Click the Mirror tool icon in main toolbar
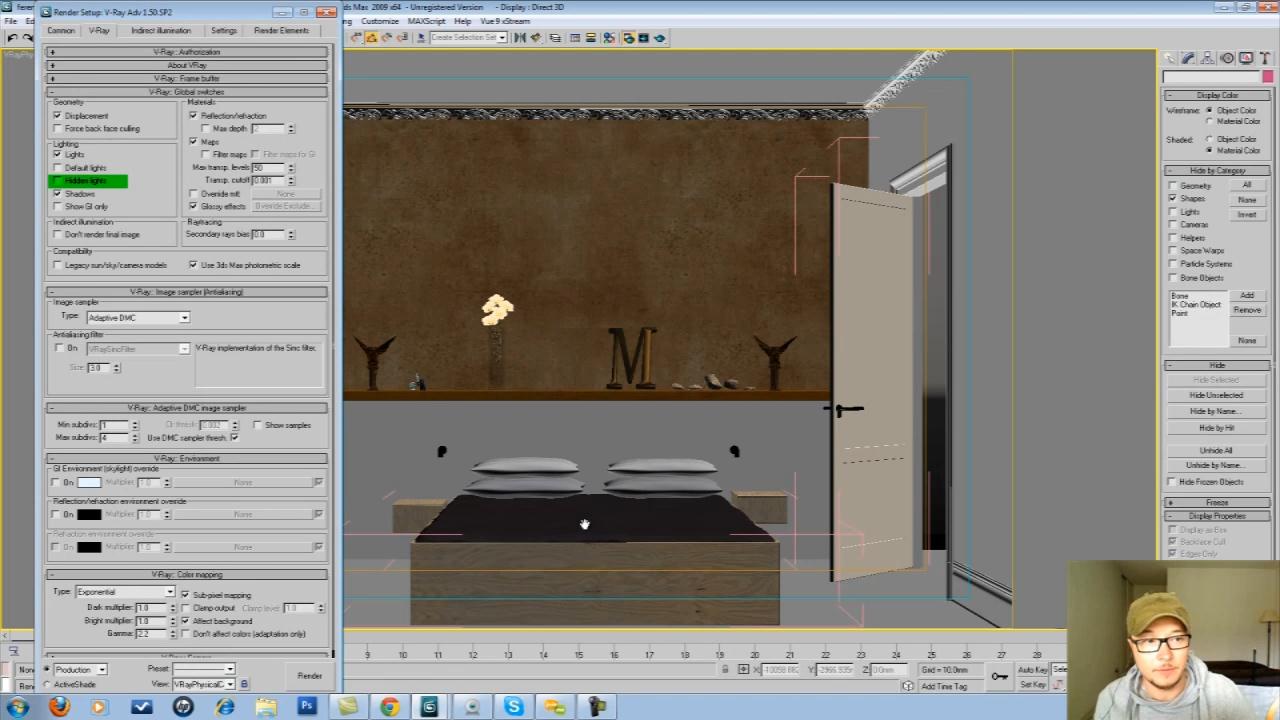This screenshot has height=720, width=1280. (x=520, y=38)
